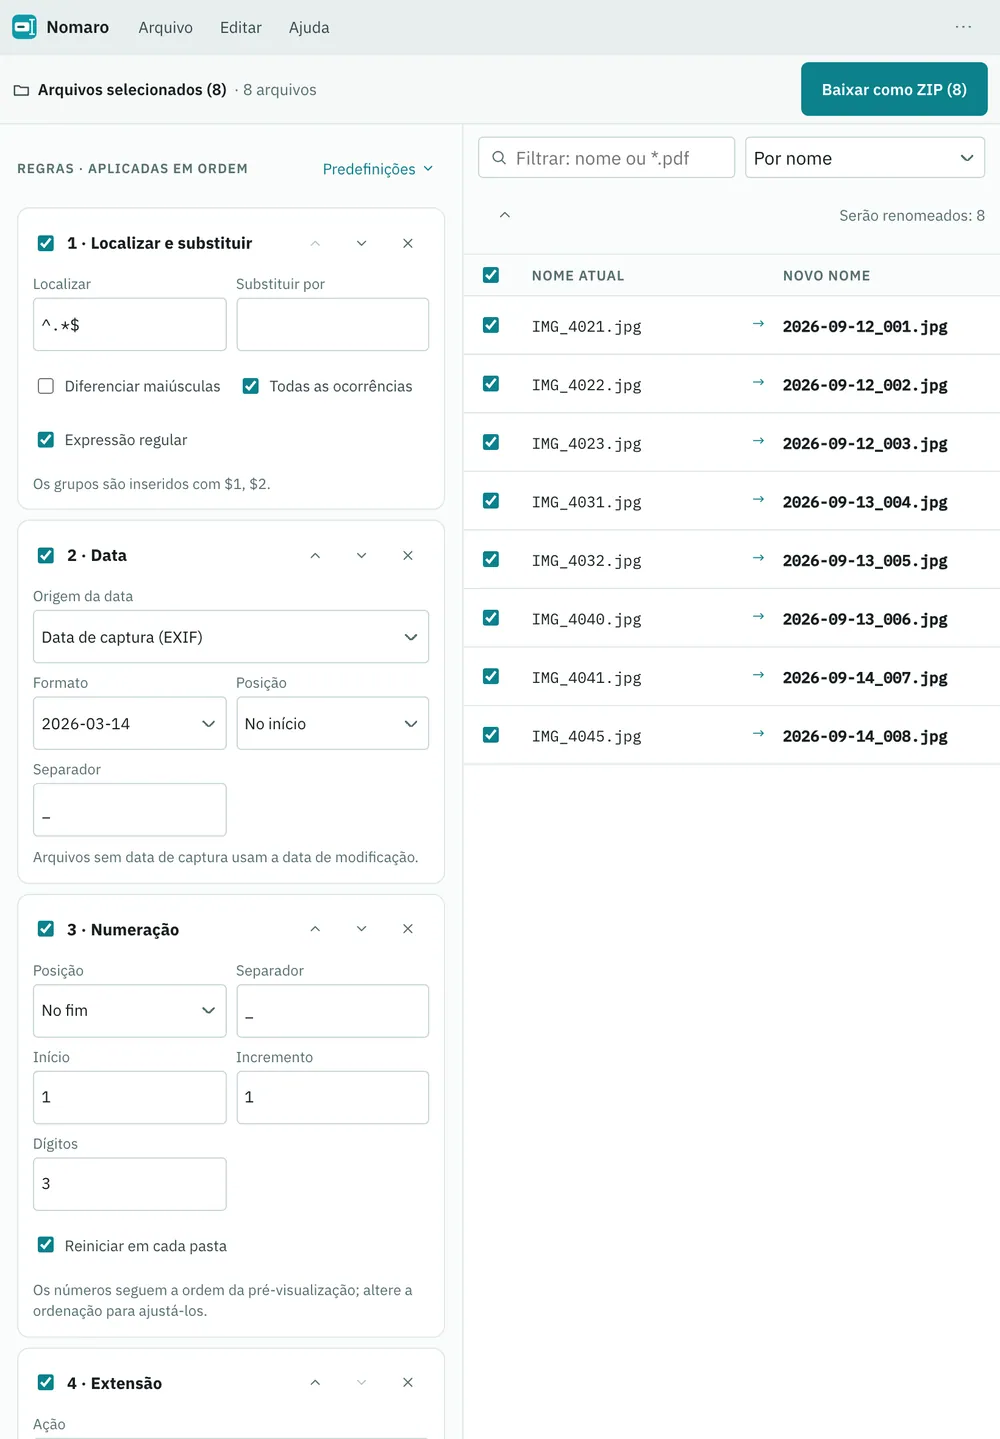Focus the Filtrar search field
Image resolution: width=1000 pixels, height=1439 pixels.
[x=607, y=158]
